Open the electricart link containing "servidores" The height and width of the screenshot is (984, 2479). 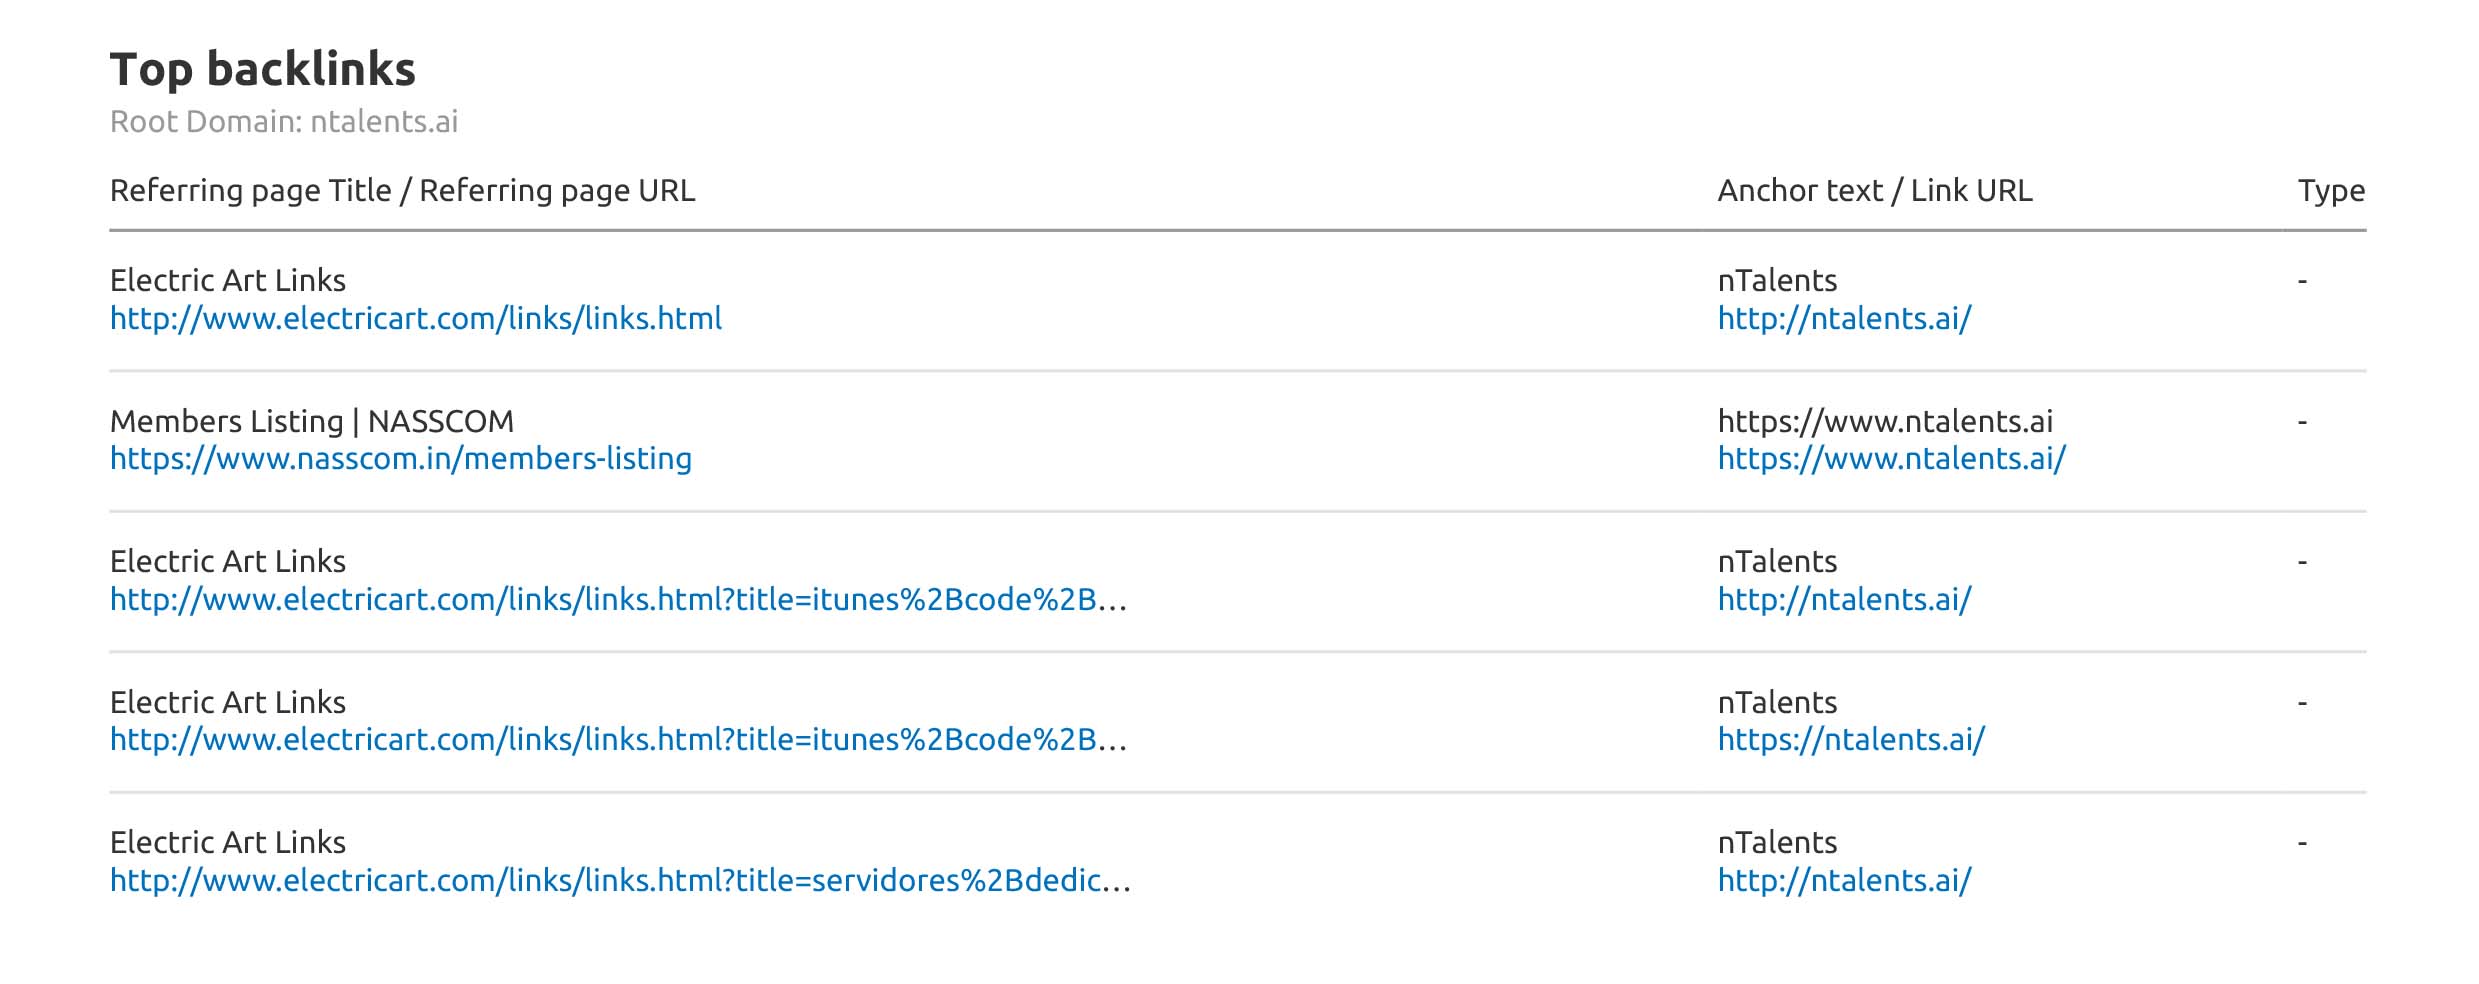620,881
